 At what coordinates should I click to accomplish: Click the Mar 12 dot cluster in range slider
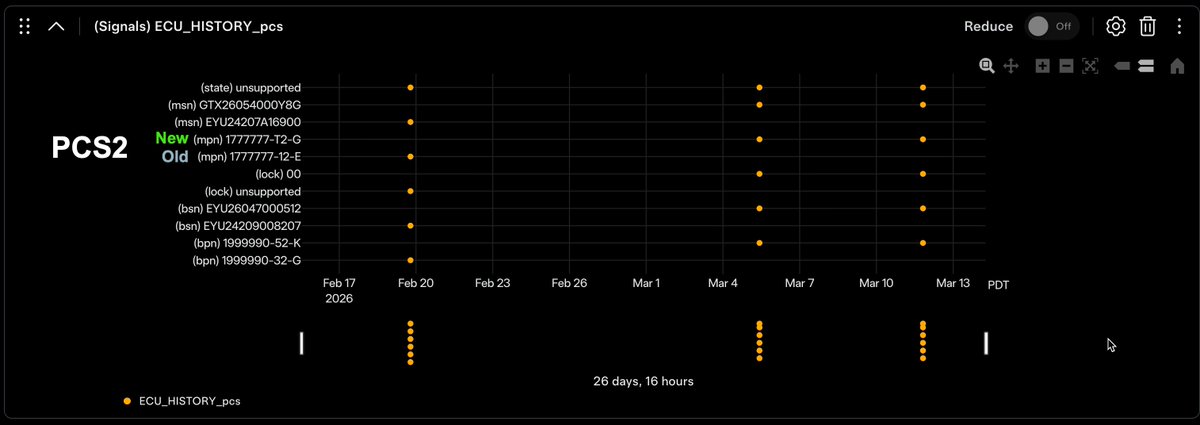click(x=923, y=341)
